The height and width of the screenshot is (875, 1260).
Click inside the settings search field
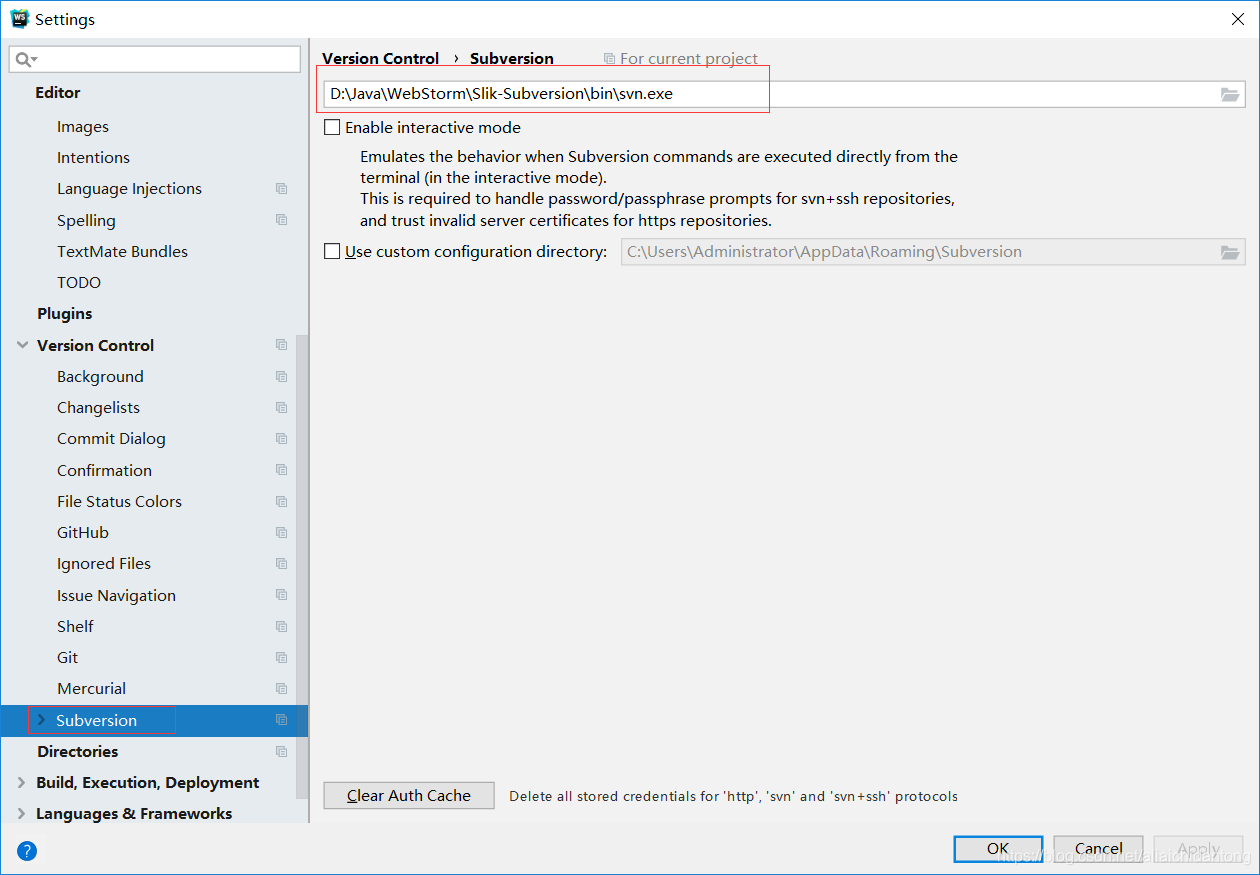[155, 60]
